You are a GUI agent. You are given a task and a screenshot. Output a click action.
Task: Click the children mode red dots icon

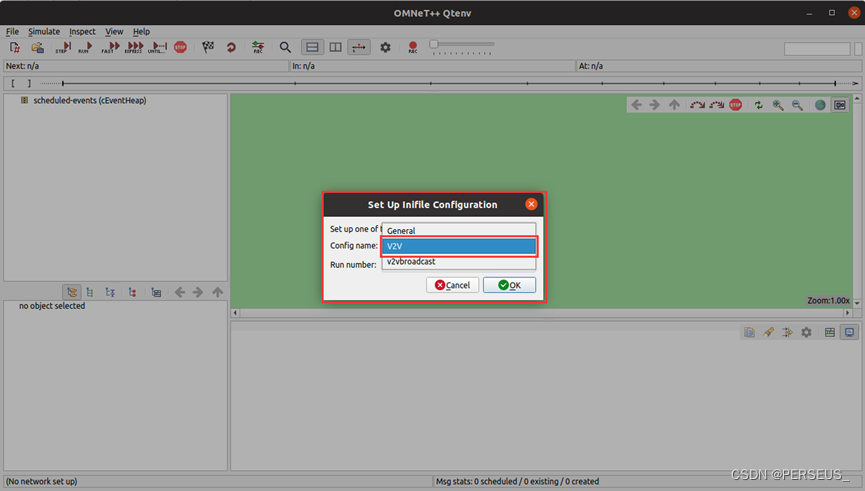coord(132,292)
